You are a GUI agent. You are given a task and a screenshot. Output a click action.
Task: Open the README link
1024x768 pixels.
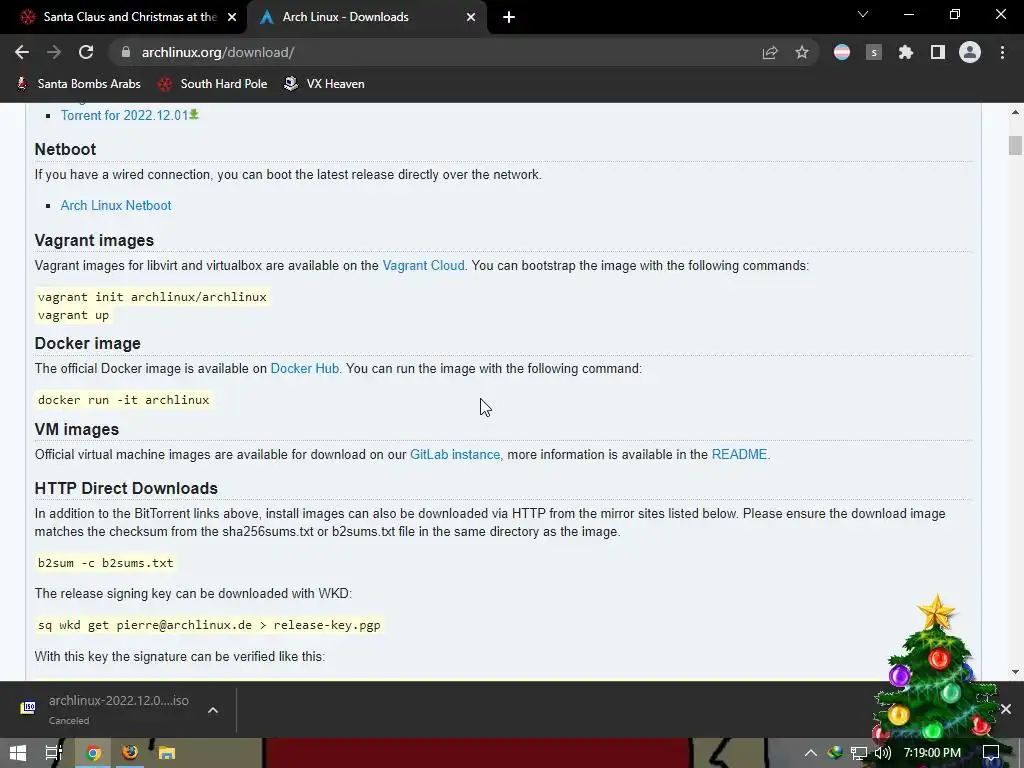739,455
